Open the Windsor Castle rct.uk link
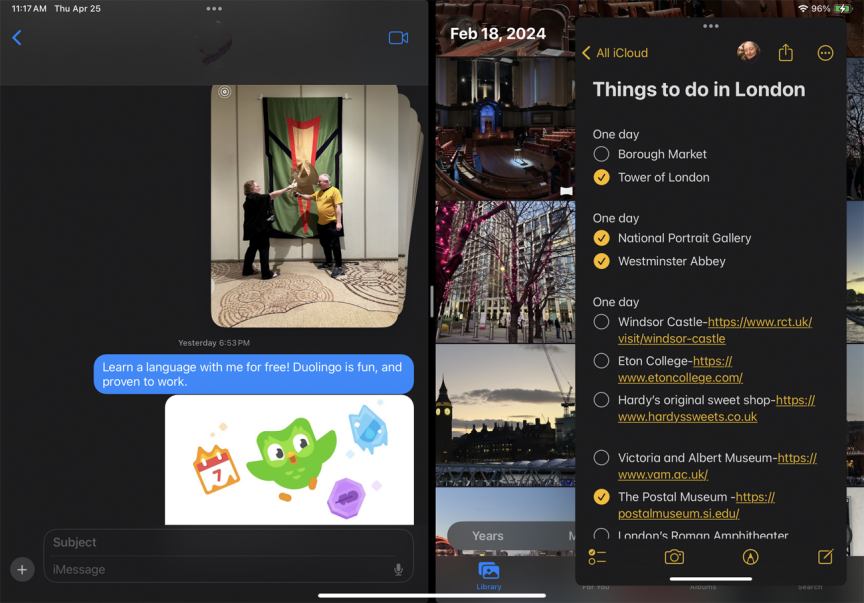The height and width of the screenshot is (603, 864). tap(715, 330)
